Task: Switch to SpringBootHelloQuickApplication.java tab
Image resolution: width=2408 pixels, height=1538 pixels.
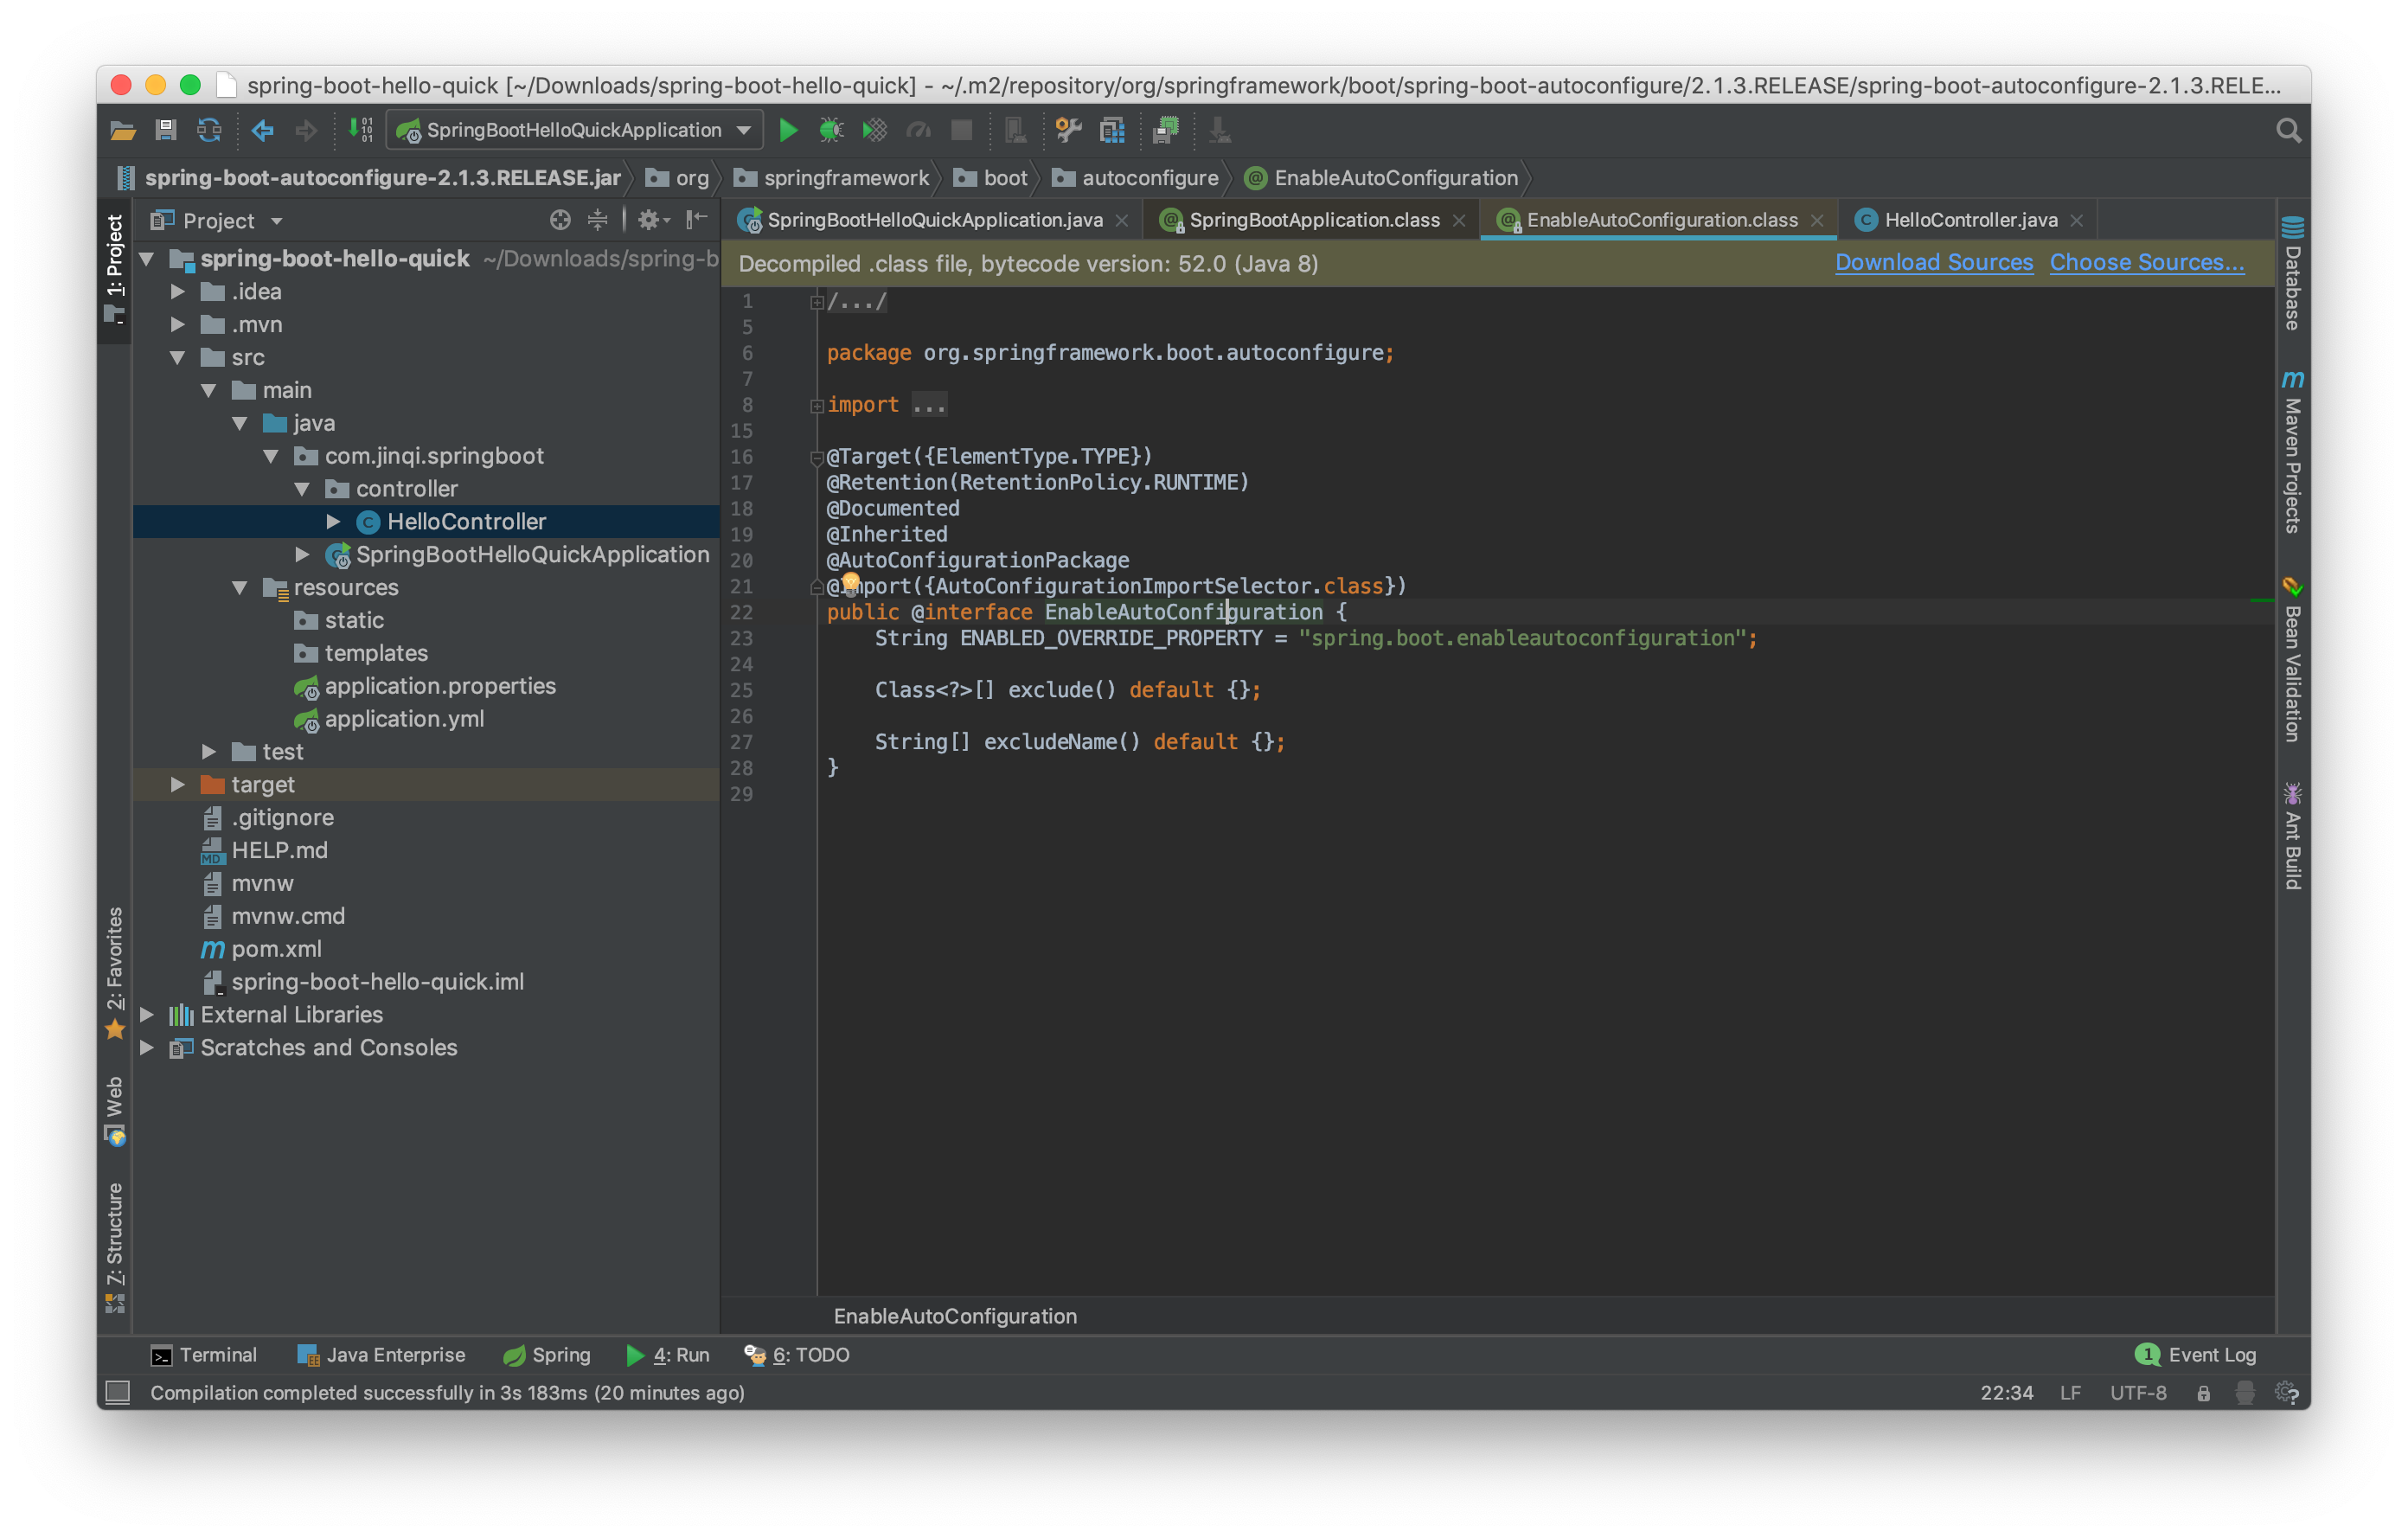Action: pyautogui.click(x=934, y=220)
